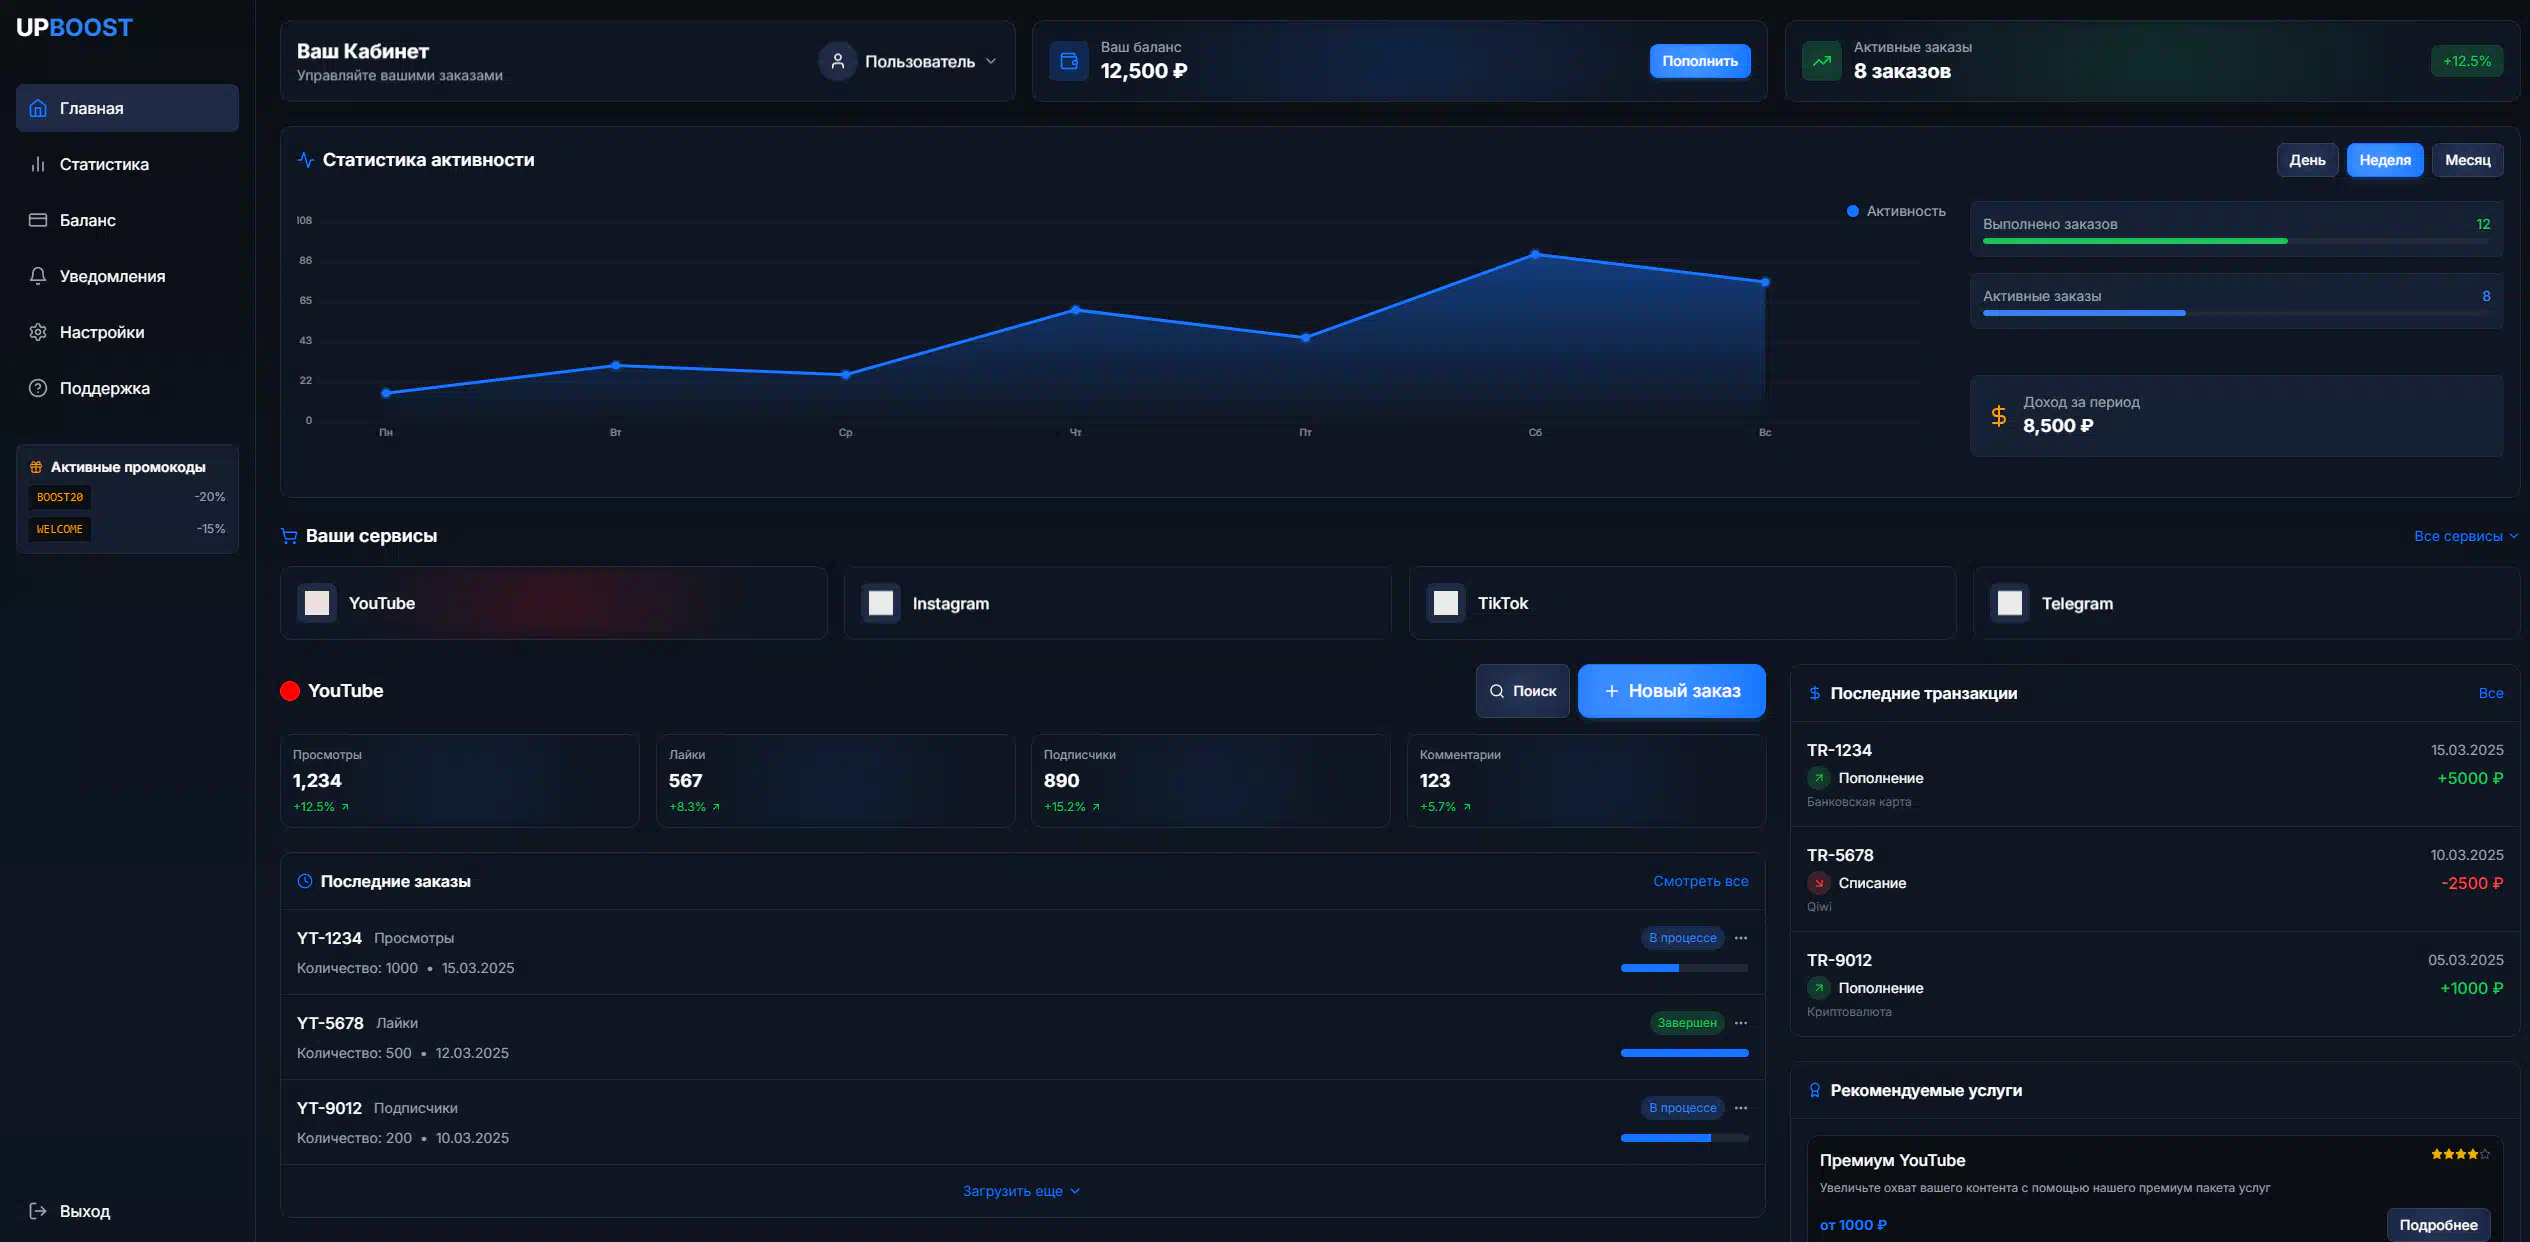2530x1242 pixels.
Task: Click the YouTube service tile icon
Action: coord(317,603)
